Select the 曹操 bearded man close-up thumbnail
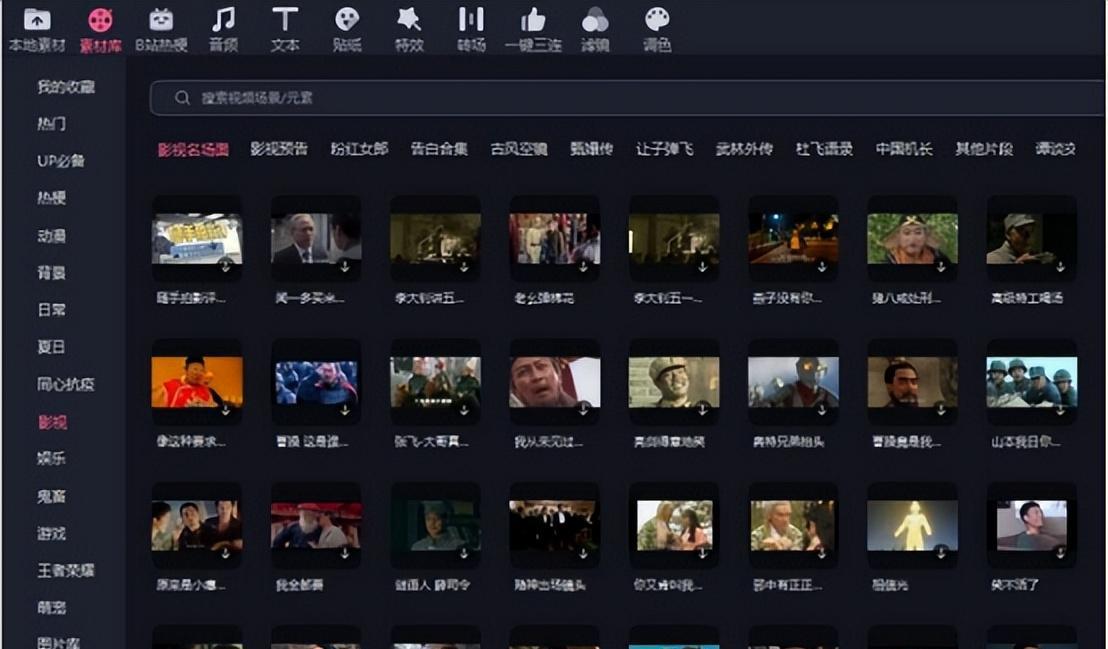 point(912,382)
